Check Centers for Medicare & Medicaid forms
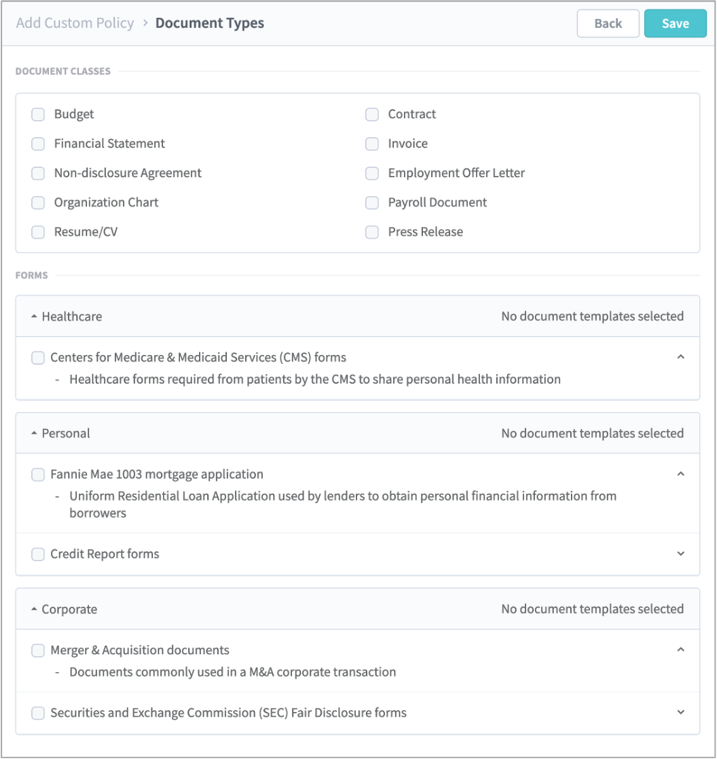Screen dimensions: 717x759 38,357
